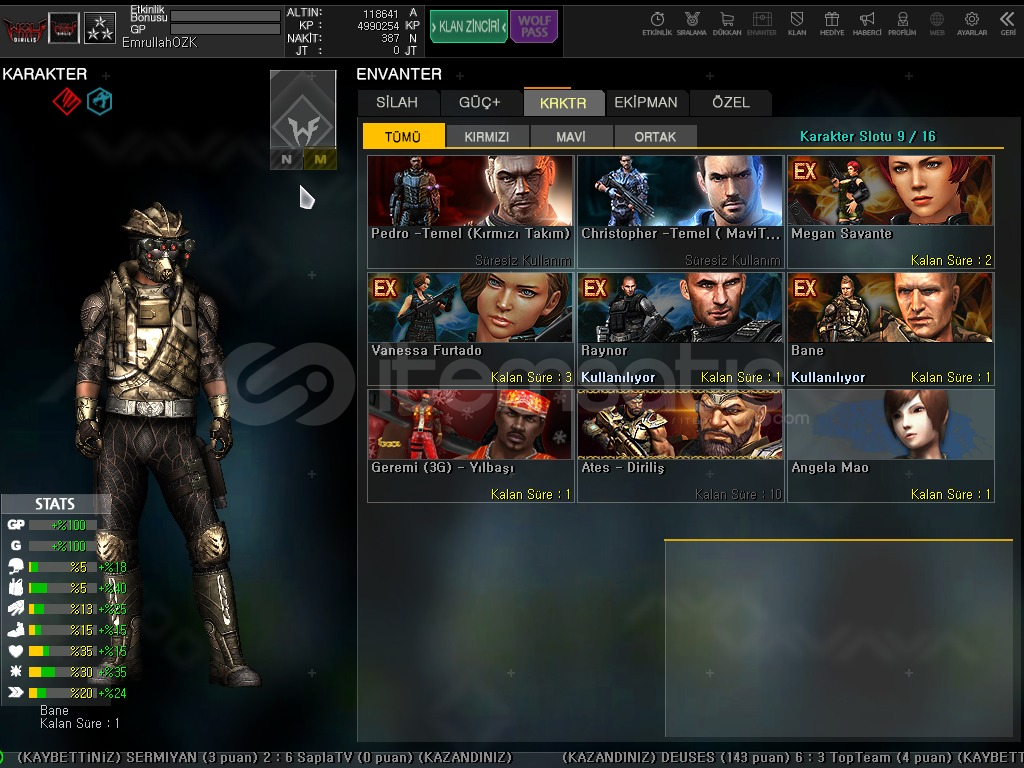Click the Etkinlik Bonusu progress bar
This screenshot has height=768, width=1024.
point(225,16)
